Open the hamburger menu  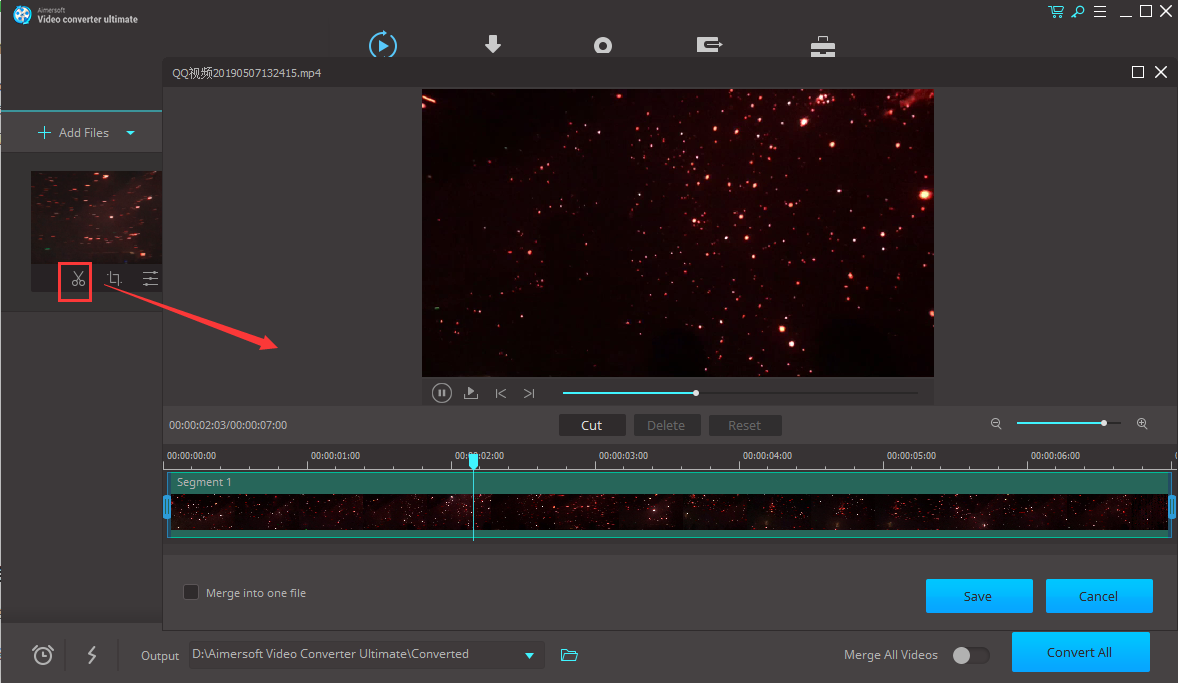(1100, 11)
